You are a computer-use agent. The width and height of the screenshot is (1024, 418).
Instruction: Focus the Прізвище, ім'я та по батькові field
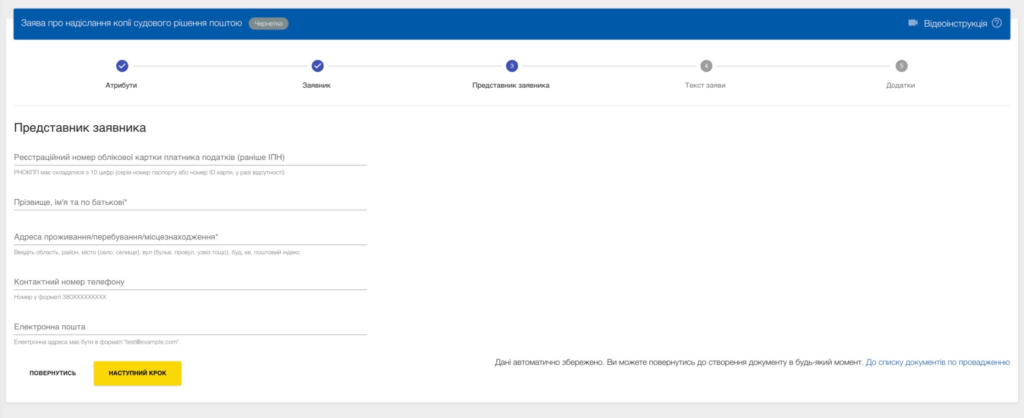tap(190, 202)
